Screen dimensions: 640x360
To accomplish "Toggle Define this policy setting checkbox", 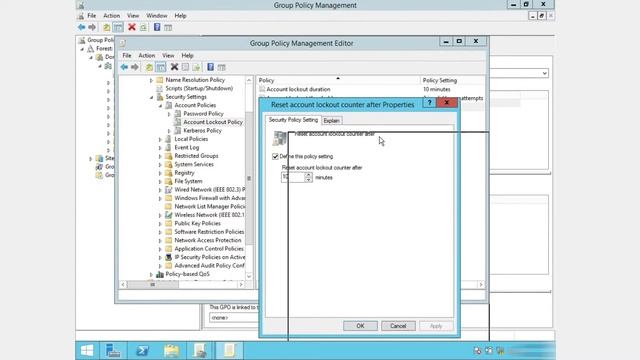I will pos(275,156).
